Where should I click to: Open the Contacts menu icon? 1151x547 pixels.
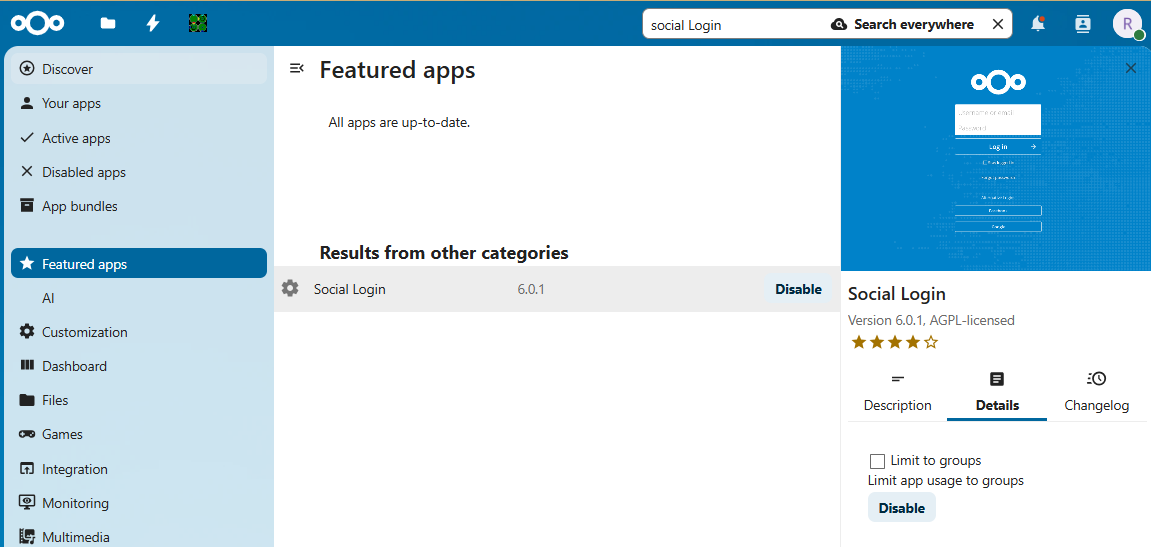click(x=1082, y=24)
